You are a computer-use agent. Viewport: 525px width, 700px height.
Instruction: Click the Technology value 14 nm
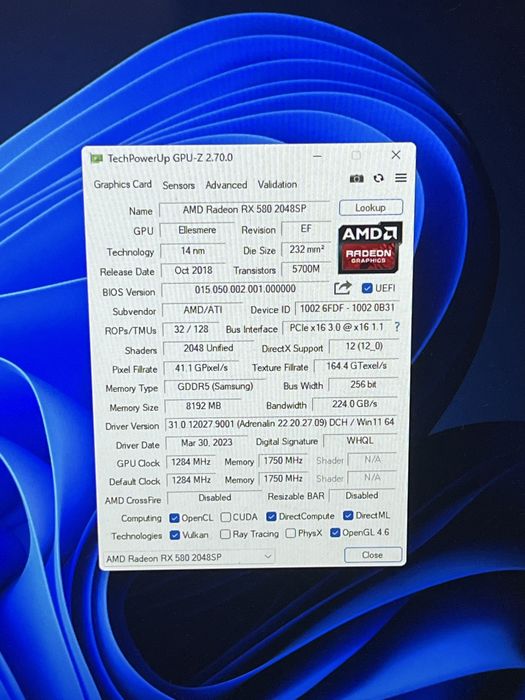(x=192, y=251)
